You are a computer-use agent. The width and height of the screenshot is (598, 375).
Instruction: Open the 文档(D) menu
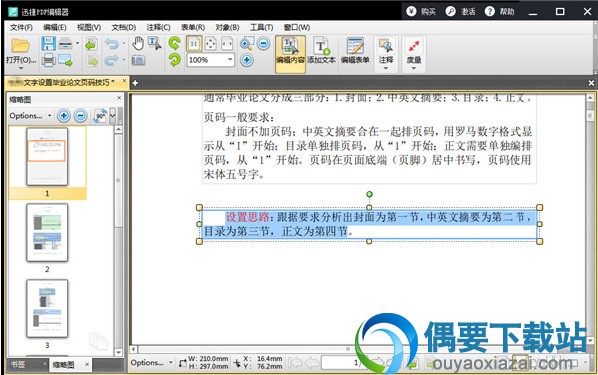tap(124, 27)
